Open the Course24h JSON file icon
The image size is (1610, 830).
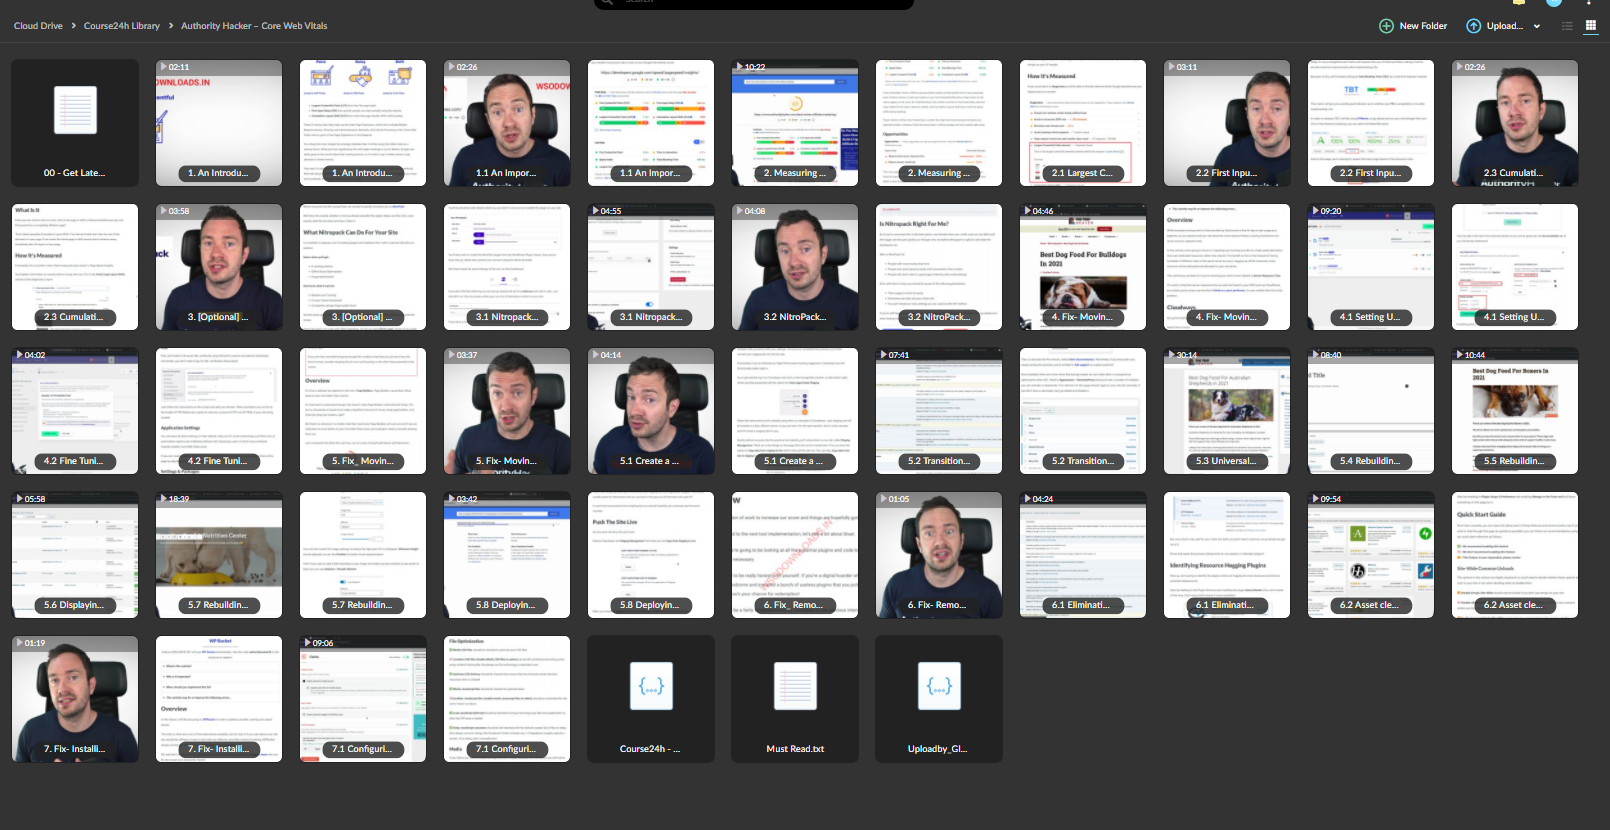(x=651, y=687)
